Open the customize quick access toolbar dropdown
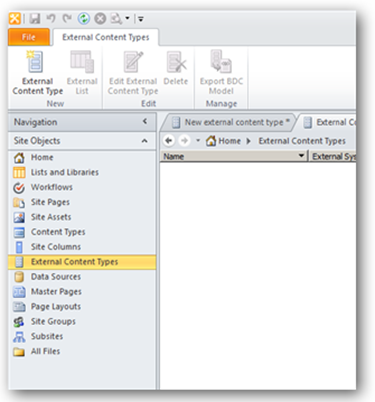The width and height of the screenshot is (375, 402). click(x=141, y=19)
